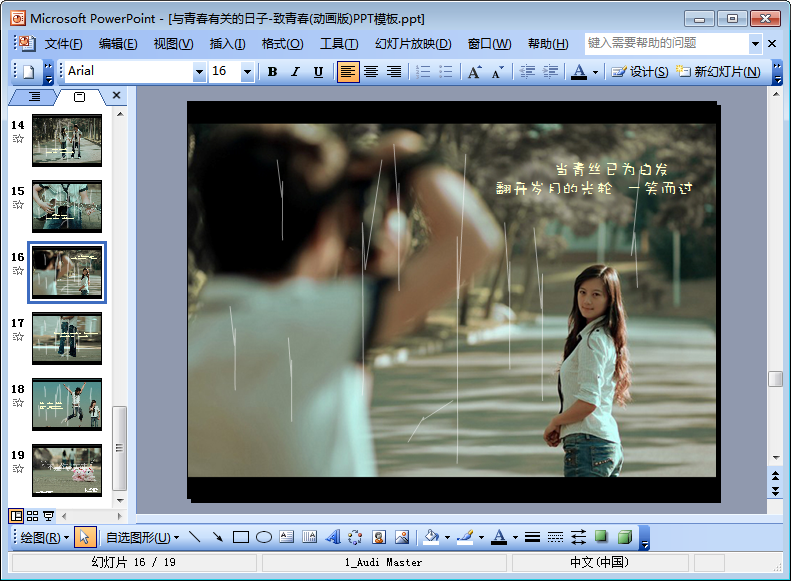
Task: Open the fill color bucket swatch
Action: tap(431, 537)
